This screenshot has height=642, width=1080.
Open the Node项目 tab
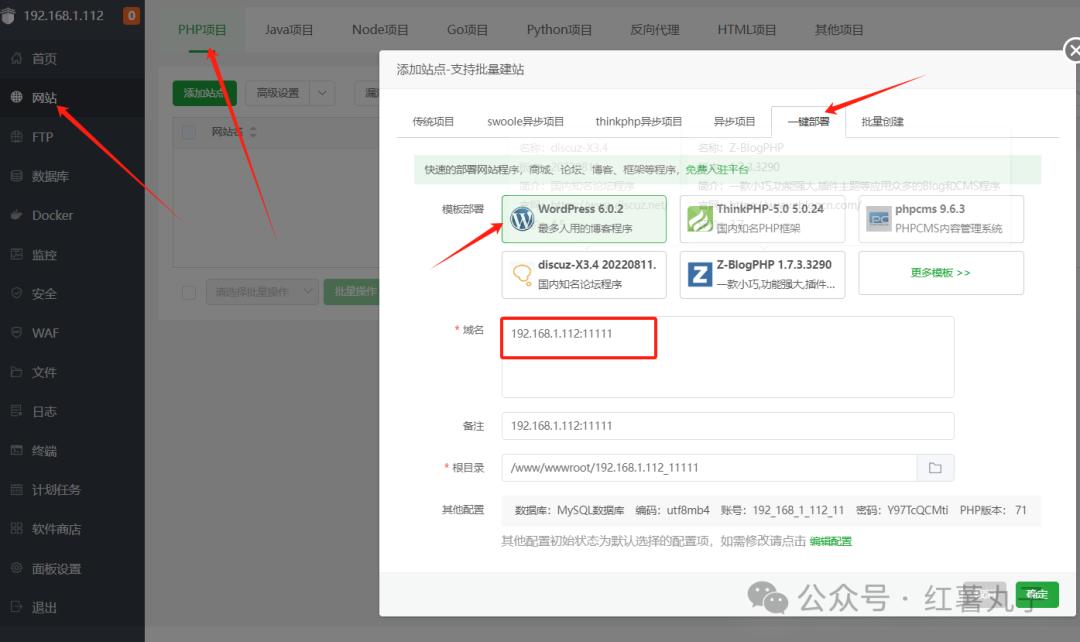coord(380,30)
